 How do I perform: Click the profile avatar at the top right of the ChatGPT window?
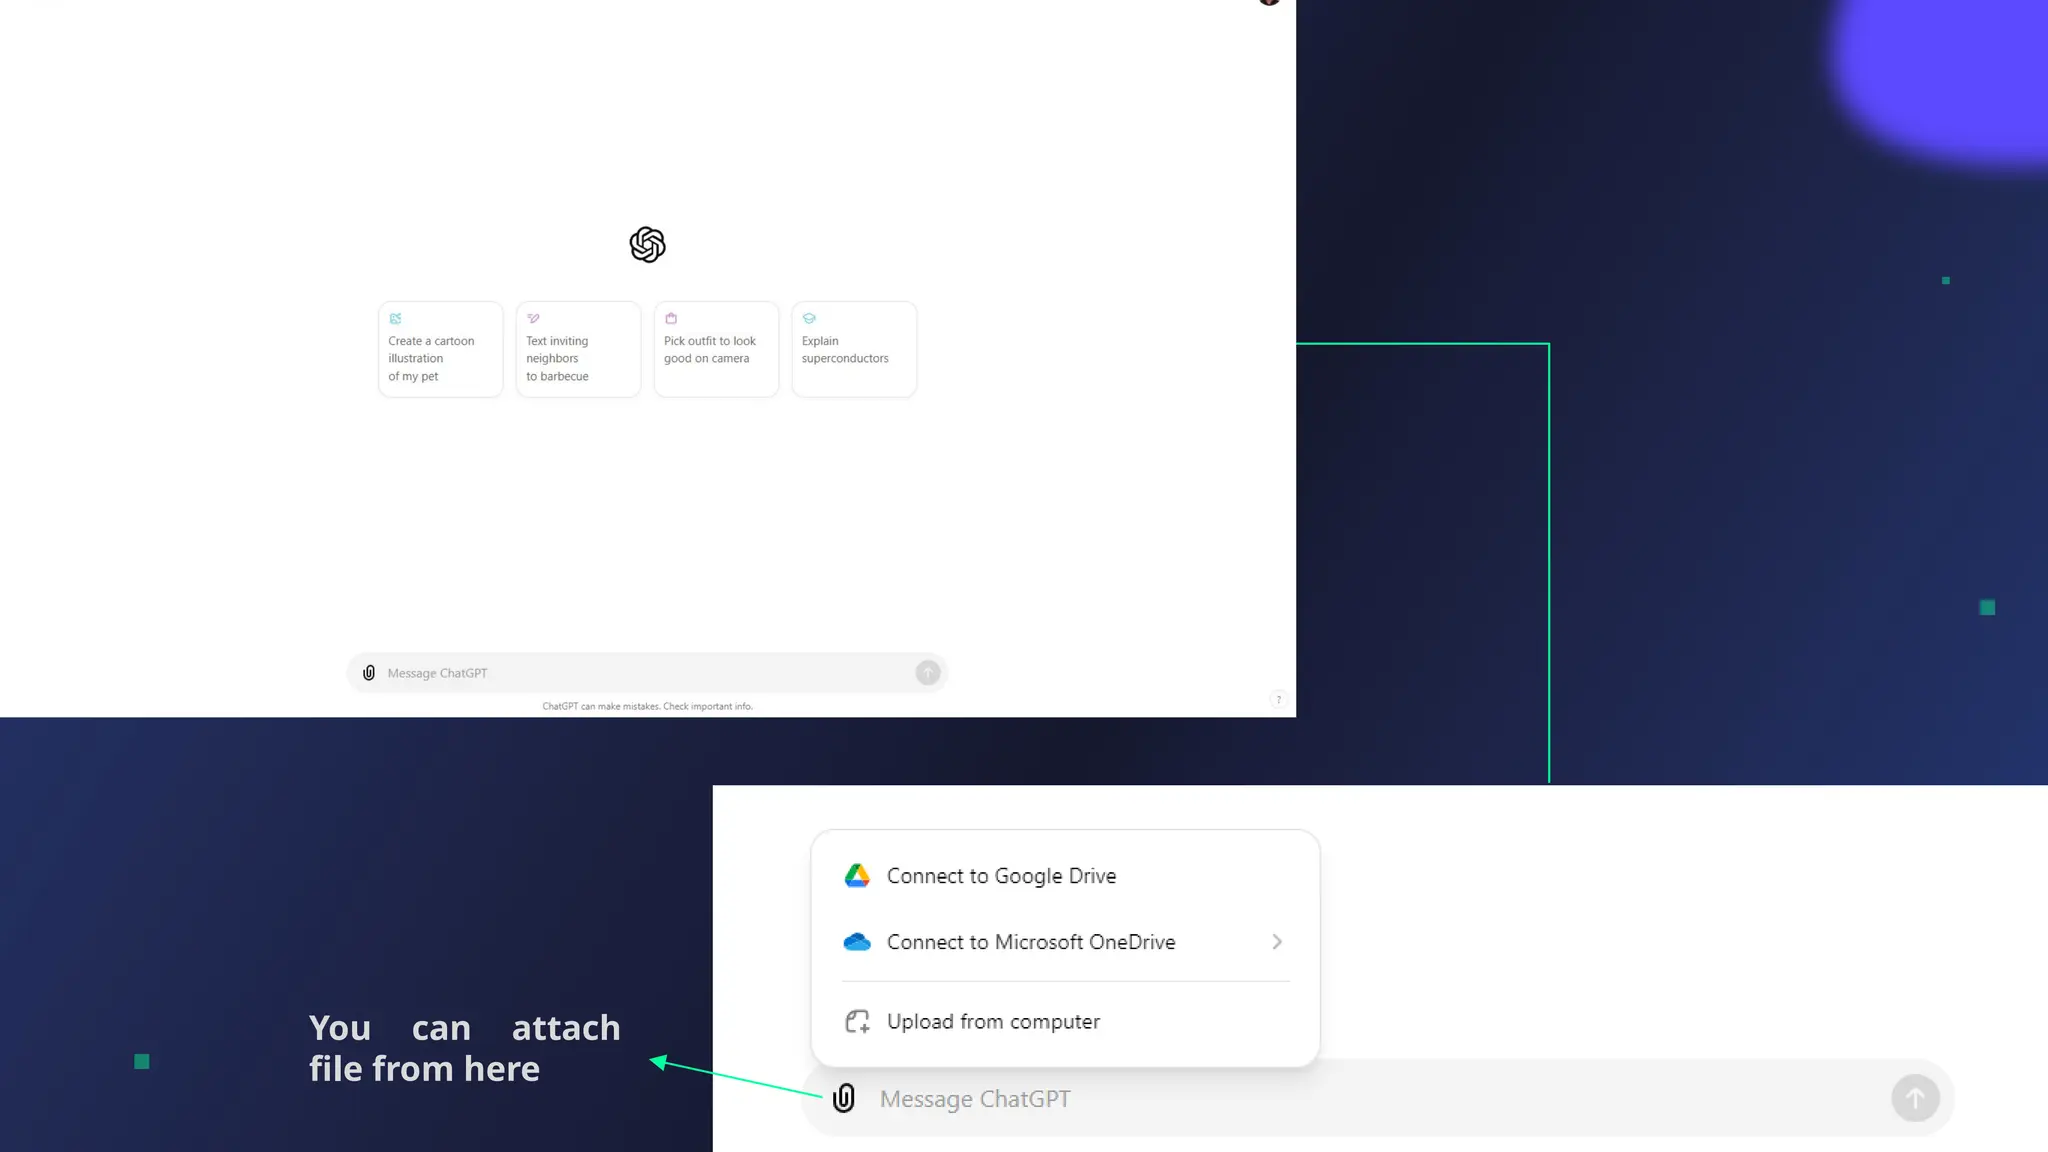[x=1269, y=1]
